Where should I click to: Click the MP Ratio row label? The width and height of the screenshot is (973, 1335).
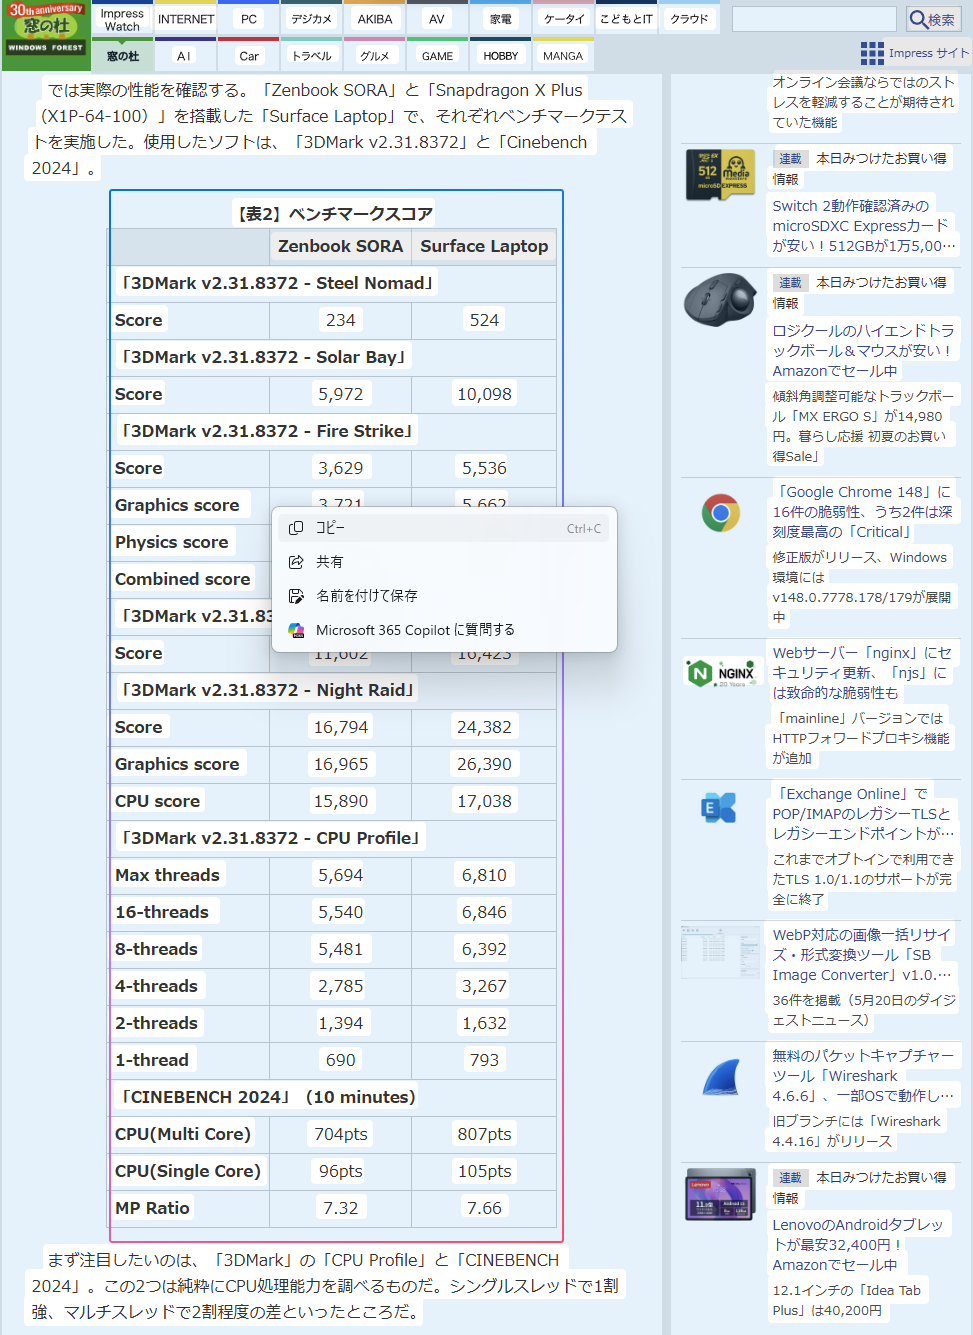152,1208
